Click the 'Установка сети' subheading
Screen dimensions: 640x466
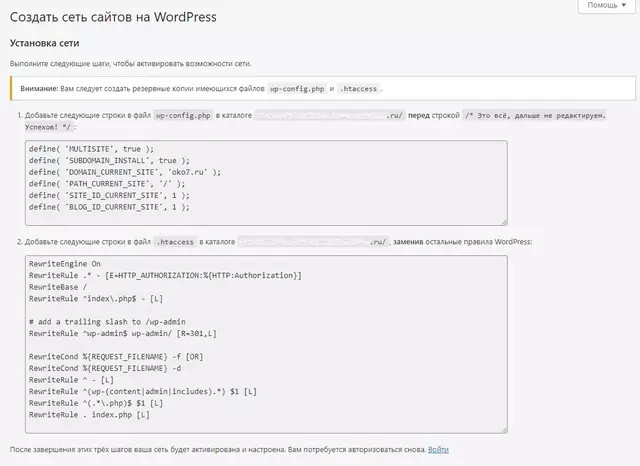click(44, 43)
